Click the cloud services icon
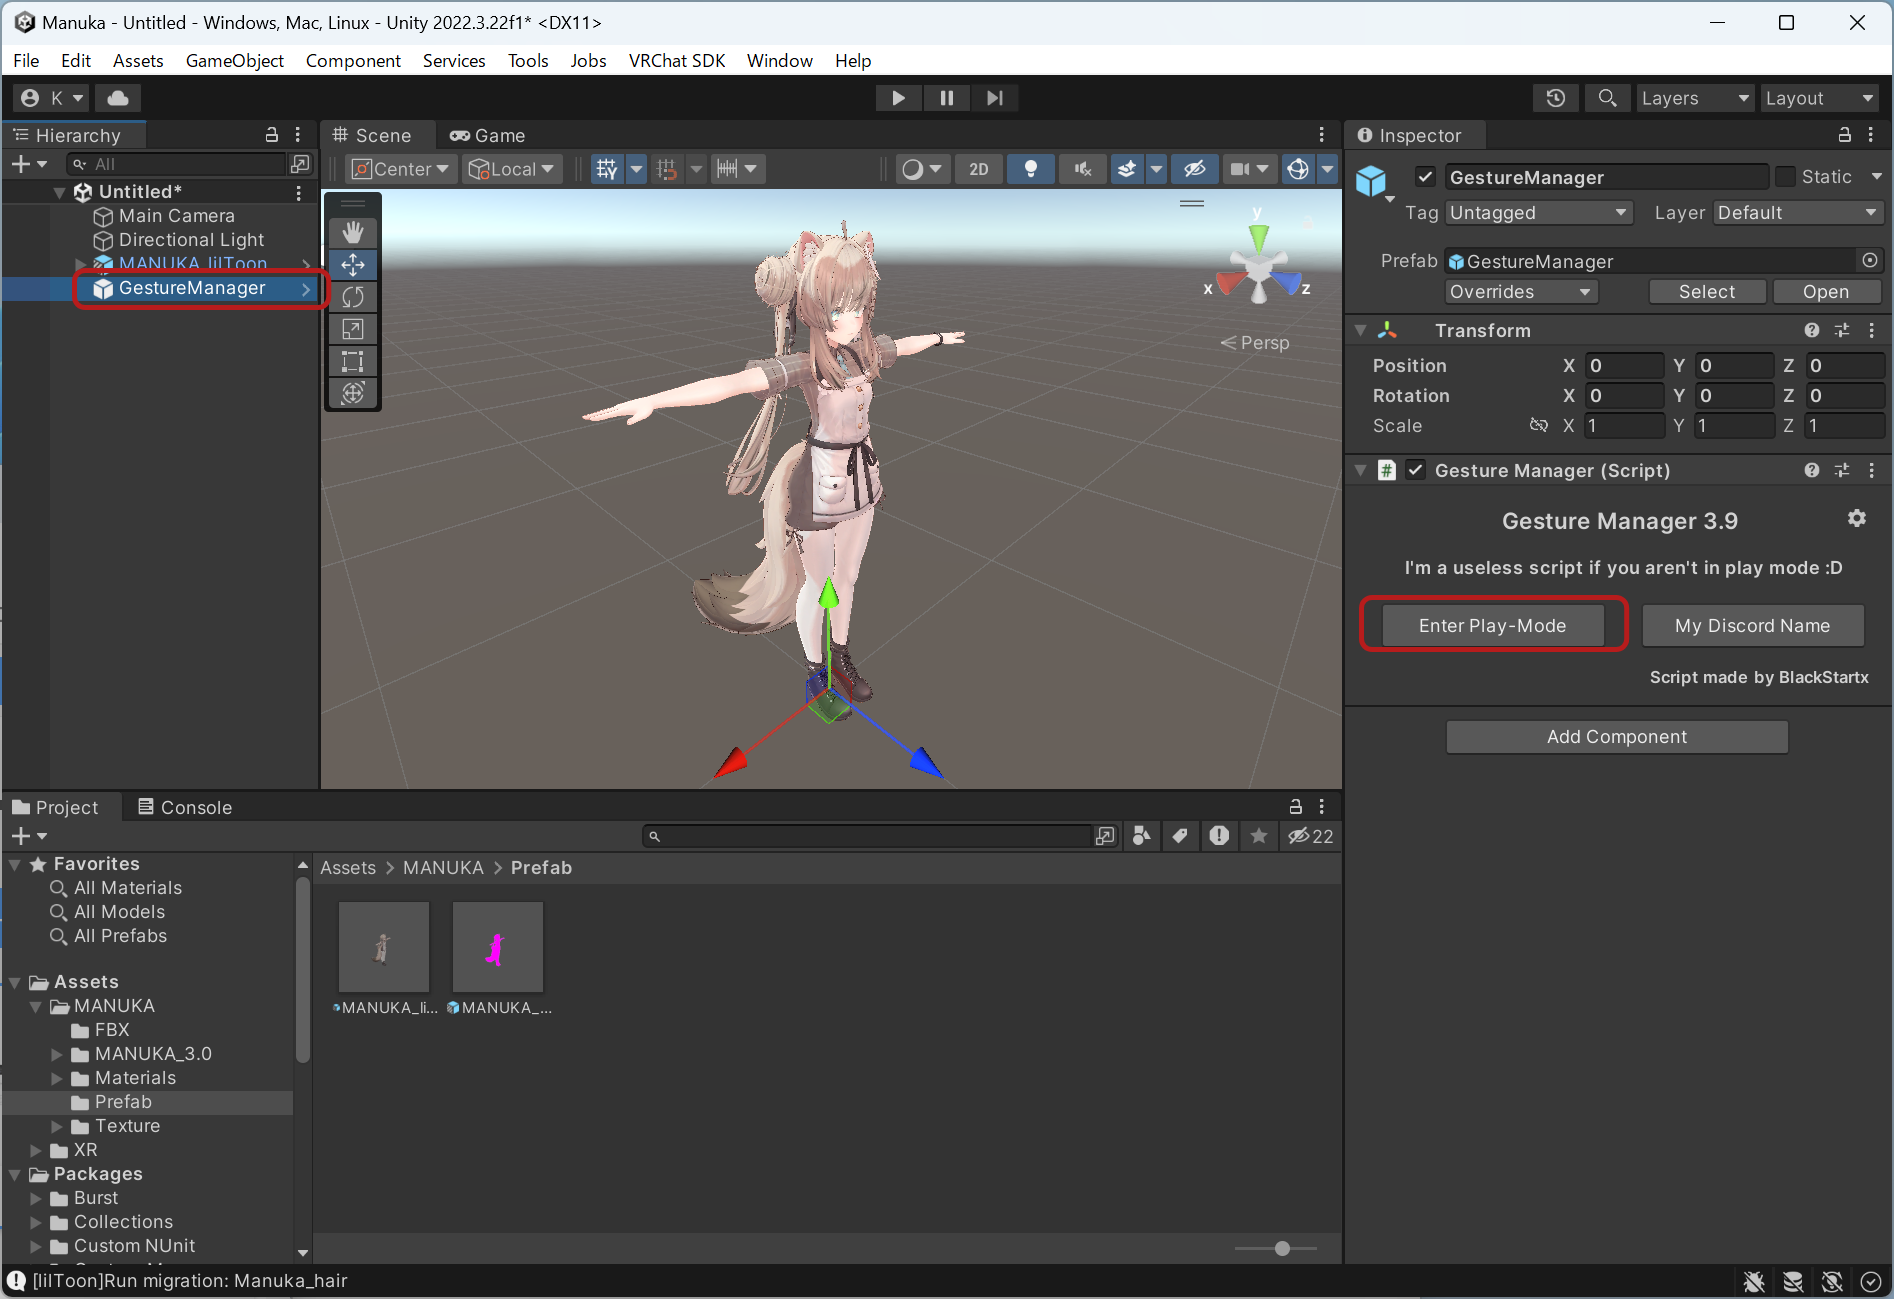Image resolution: width=1894 pixels, height=1299 pixels. tap(118, 98)
